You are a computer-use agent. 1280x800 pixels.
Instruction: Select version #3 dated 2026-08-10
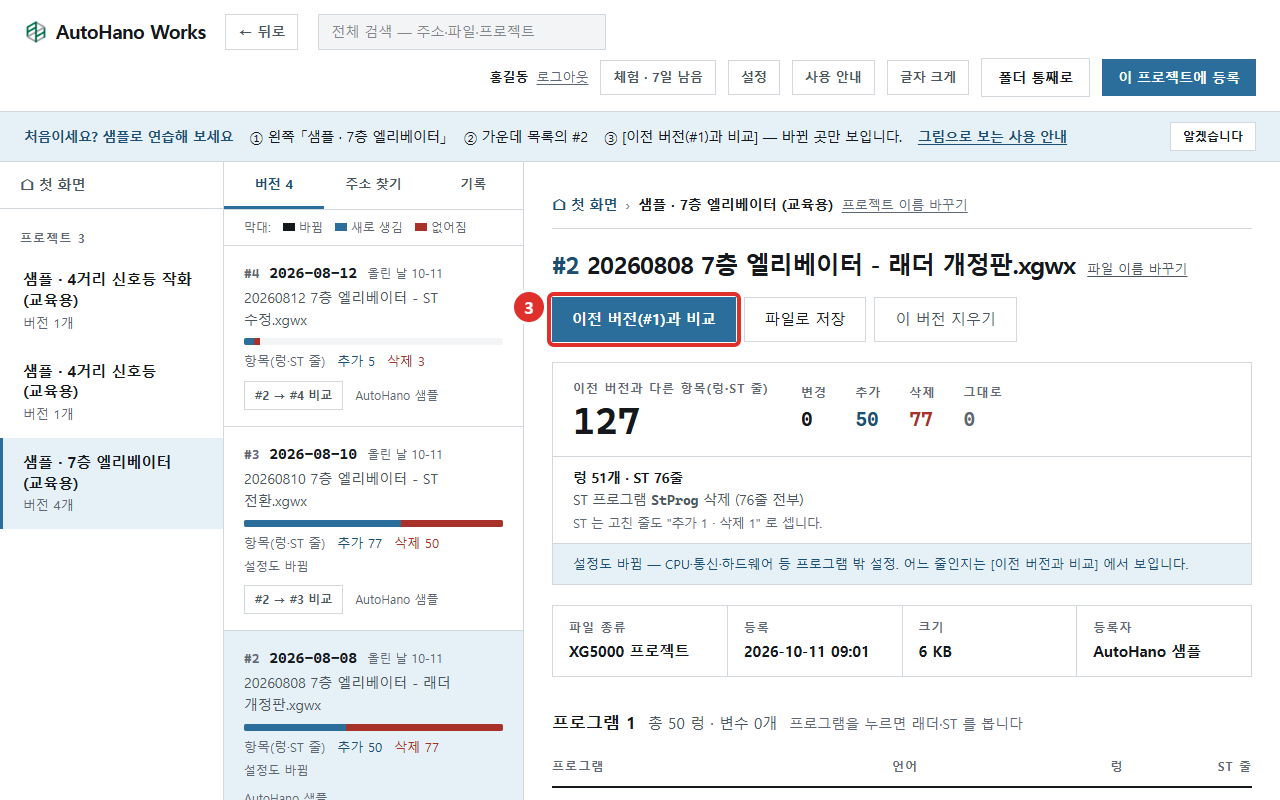click(x=373, y=529)
